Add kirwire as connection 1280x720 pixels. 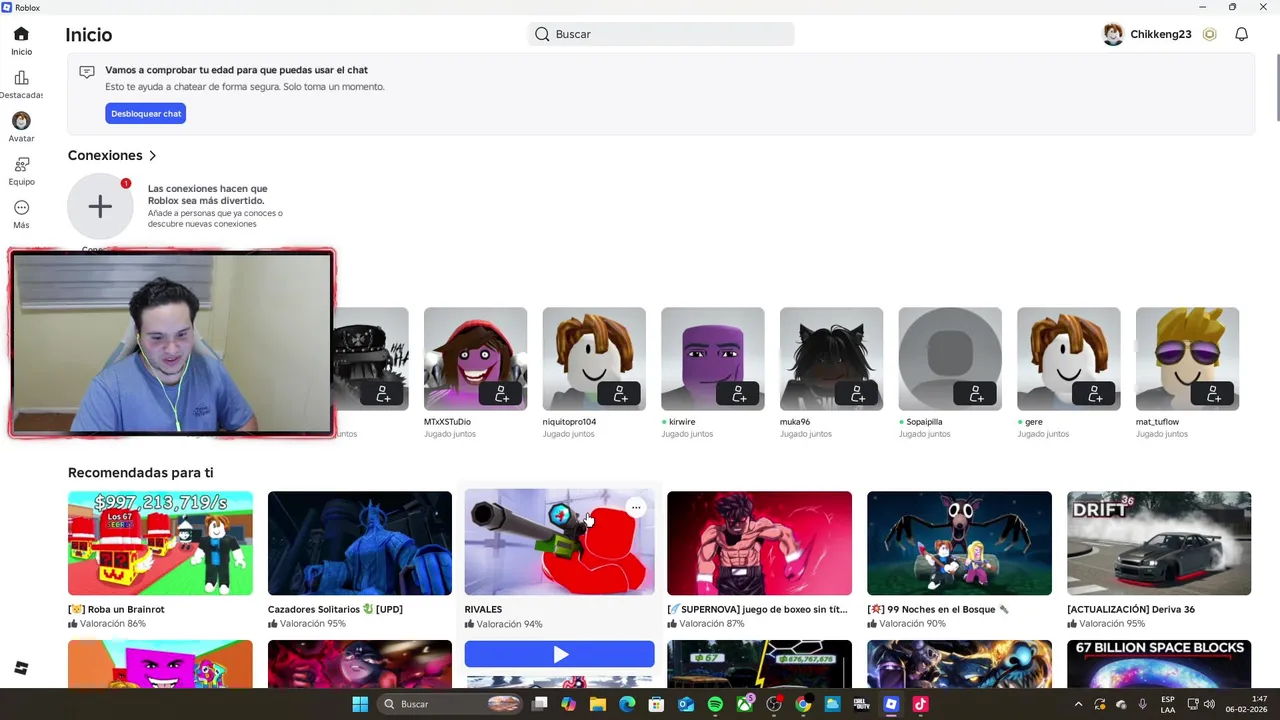point(739,394)
